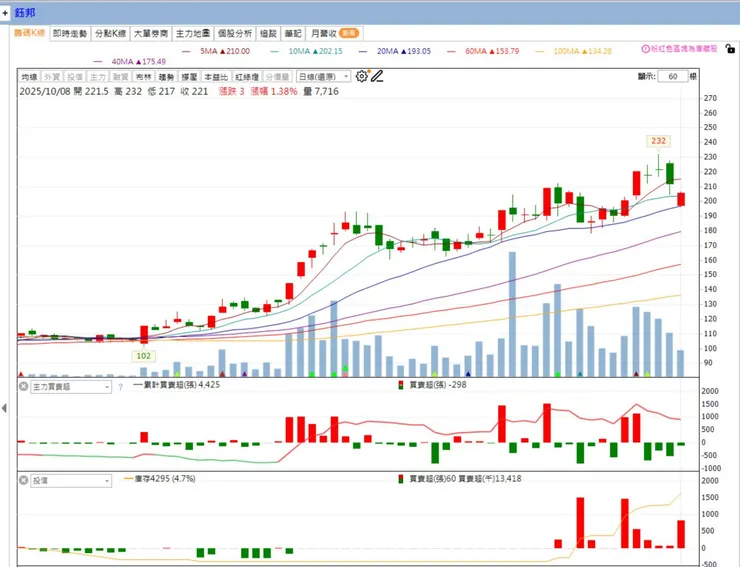Click the 買賣超(張) -298 label
The image size is (740, 567).
[437, 385]
